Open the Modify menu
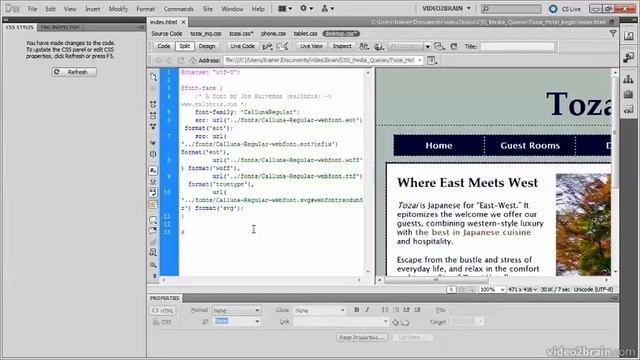The width and height of the screenshot is (640, 360). click(x=118, y=9)
